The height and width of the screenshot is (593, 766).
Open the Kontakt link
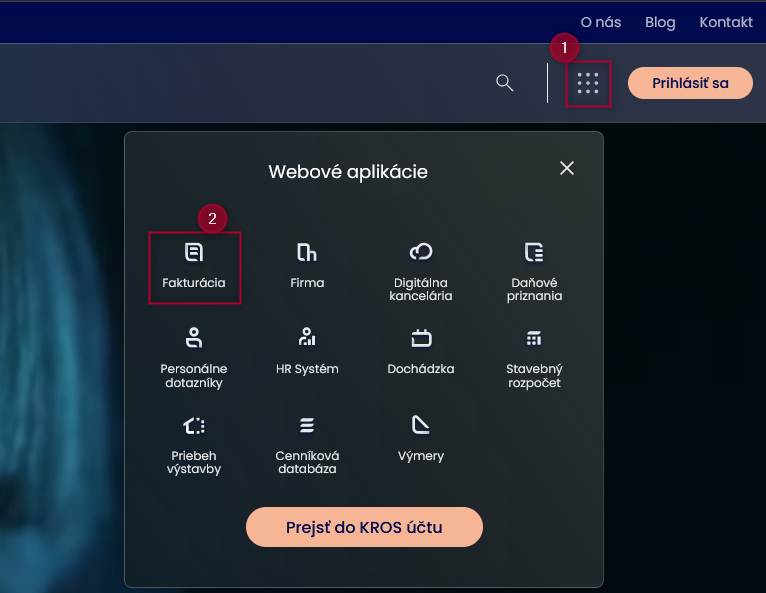click(x=726, y=22)
